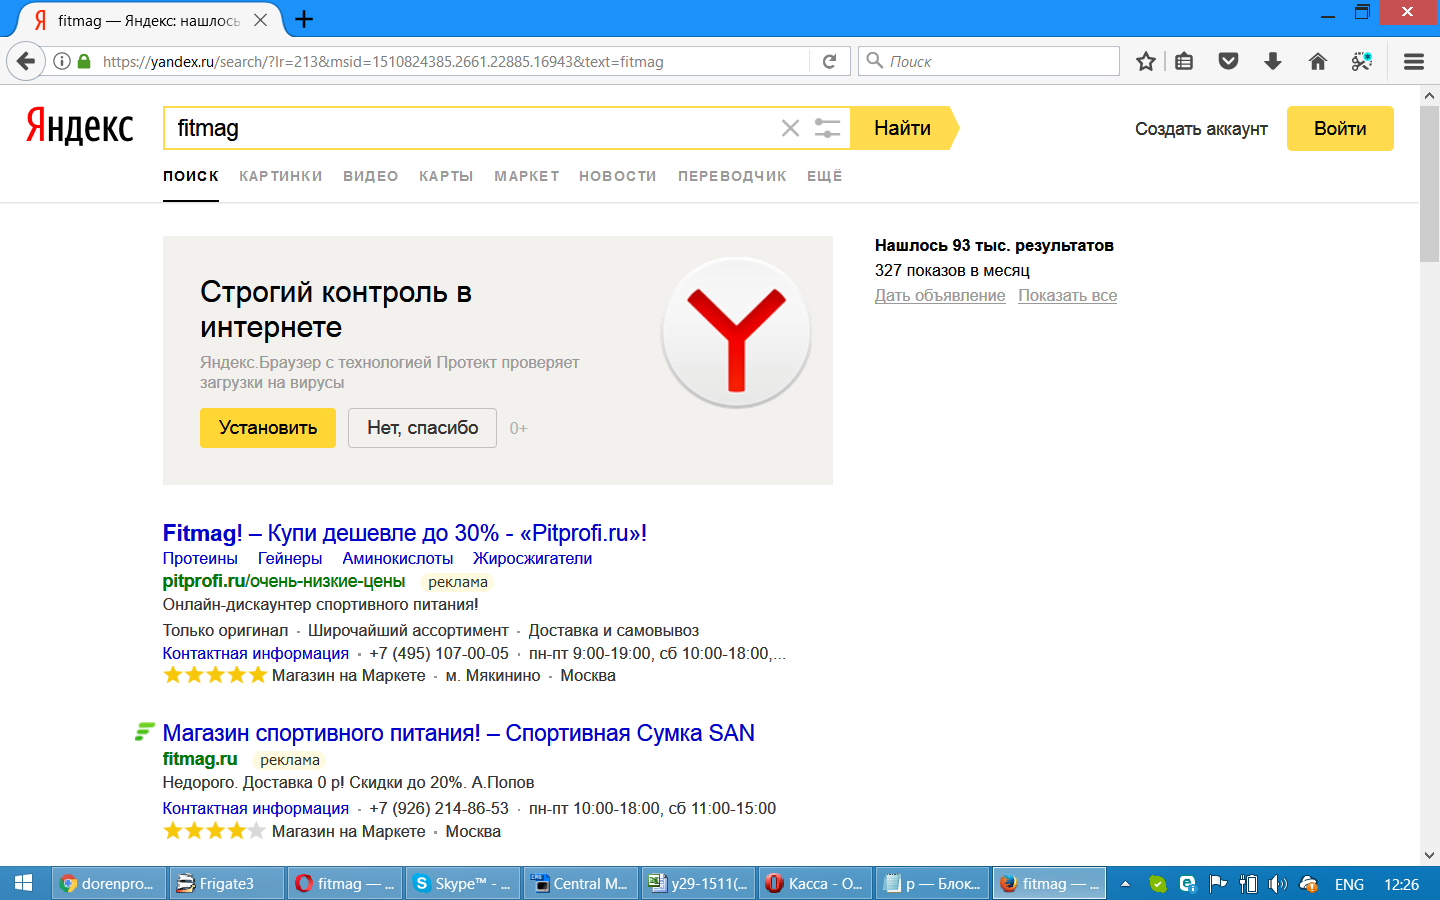
Task: Open the Notepad Блокнот taskbar item
Action: coord(934,883)
